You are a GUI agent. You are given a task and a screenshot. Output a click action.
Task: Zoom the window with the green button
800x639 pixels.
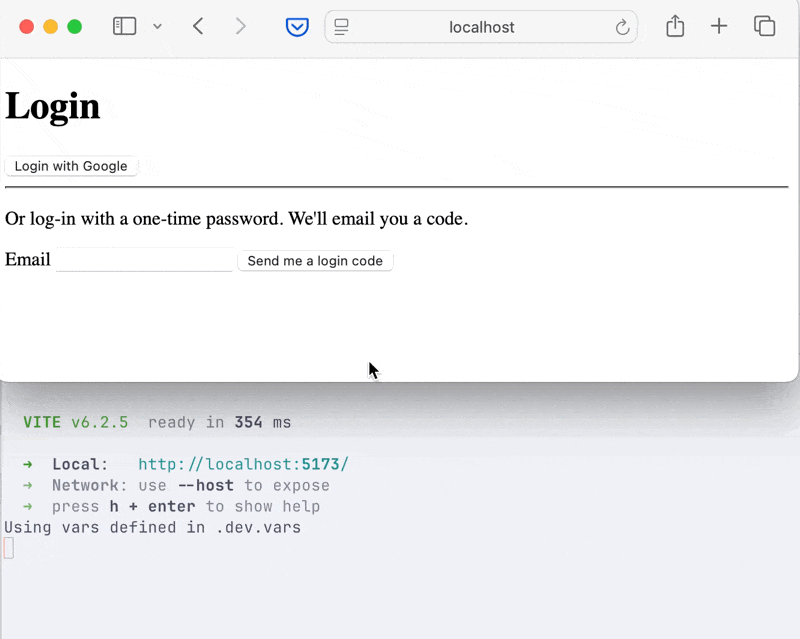(x=74, y=27)
